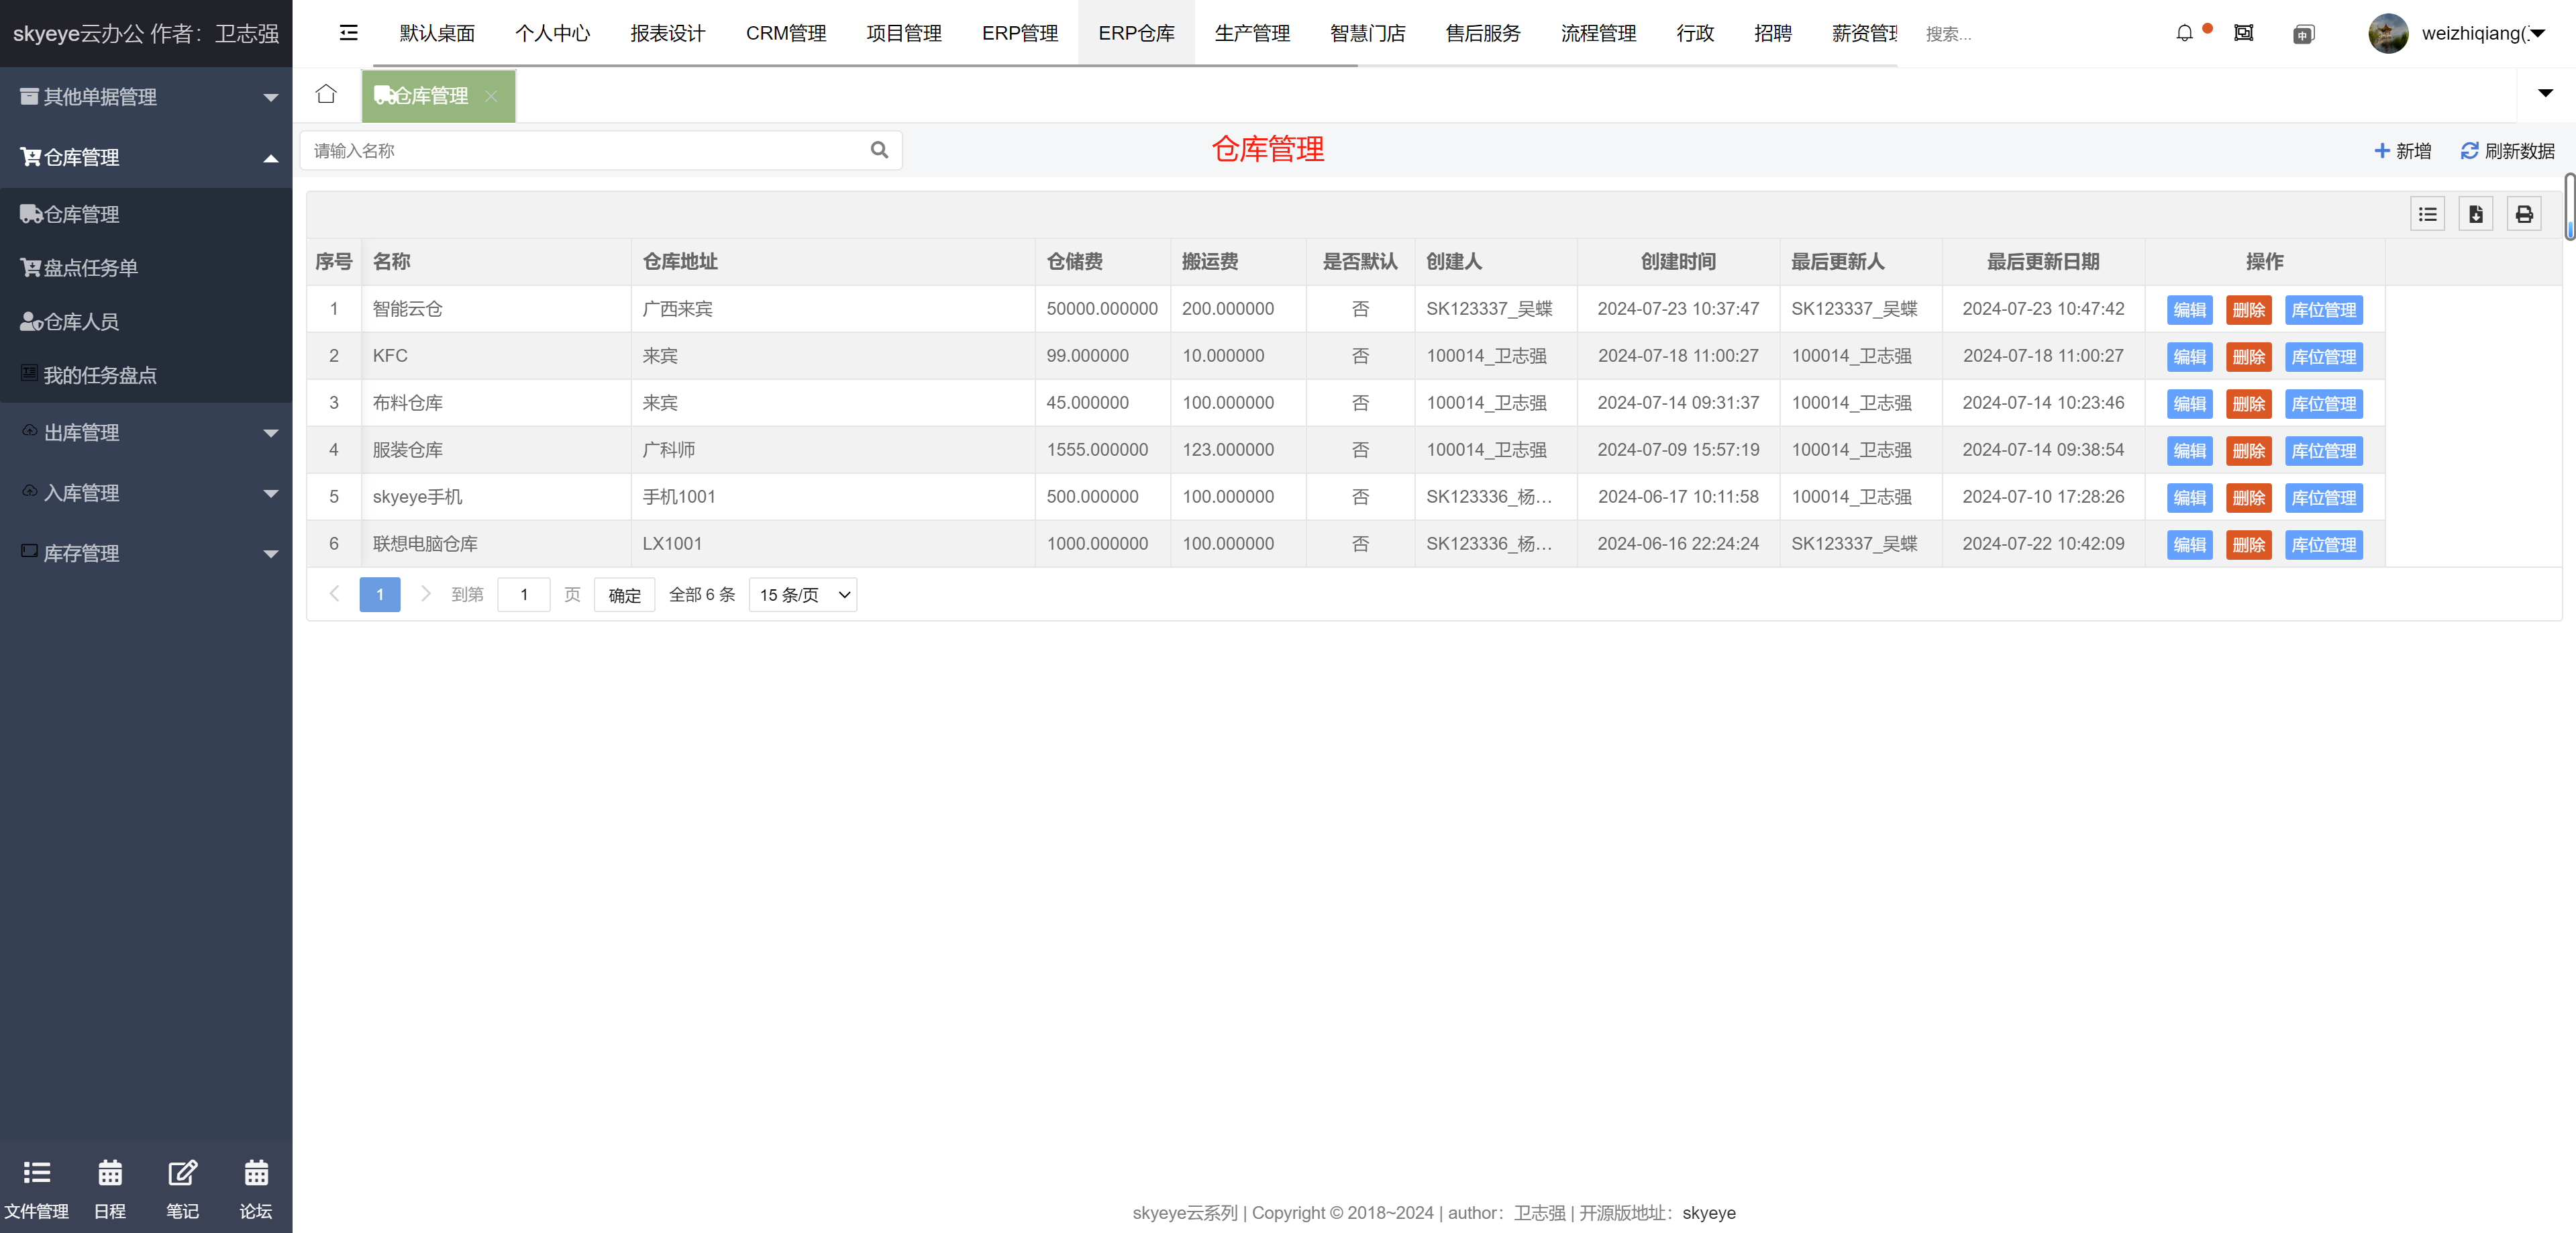Click the notification bell icon
The width and height of the screenshot is (2576, 1233).
[2184, 33]
